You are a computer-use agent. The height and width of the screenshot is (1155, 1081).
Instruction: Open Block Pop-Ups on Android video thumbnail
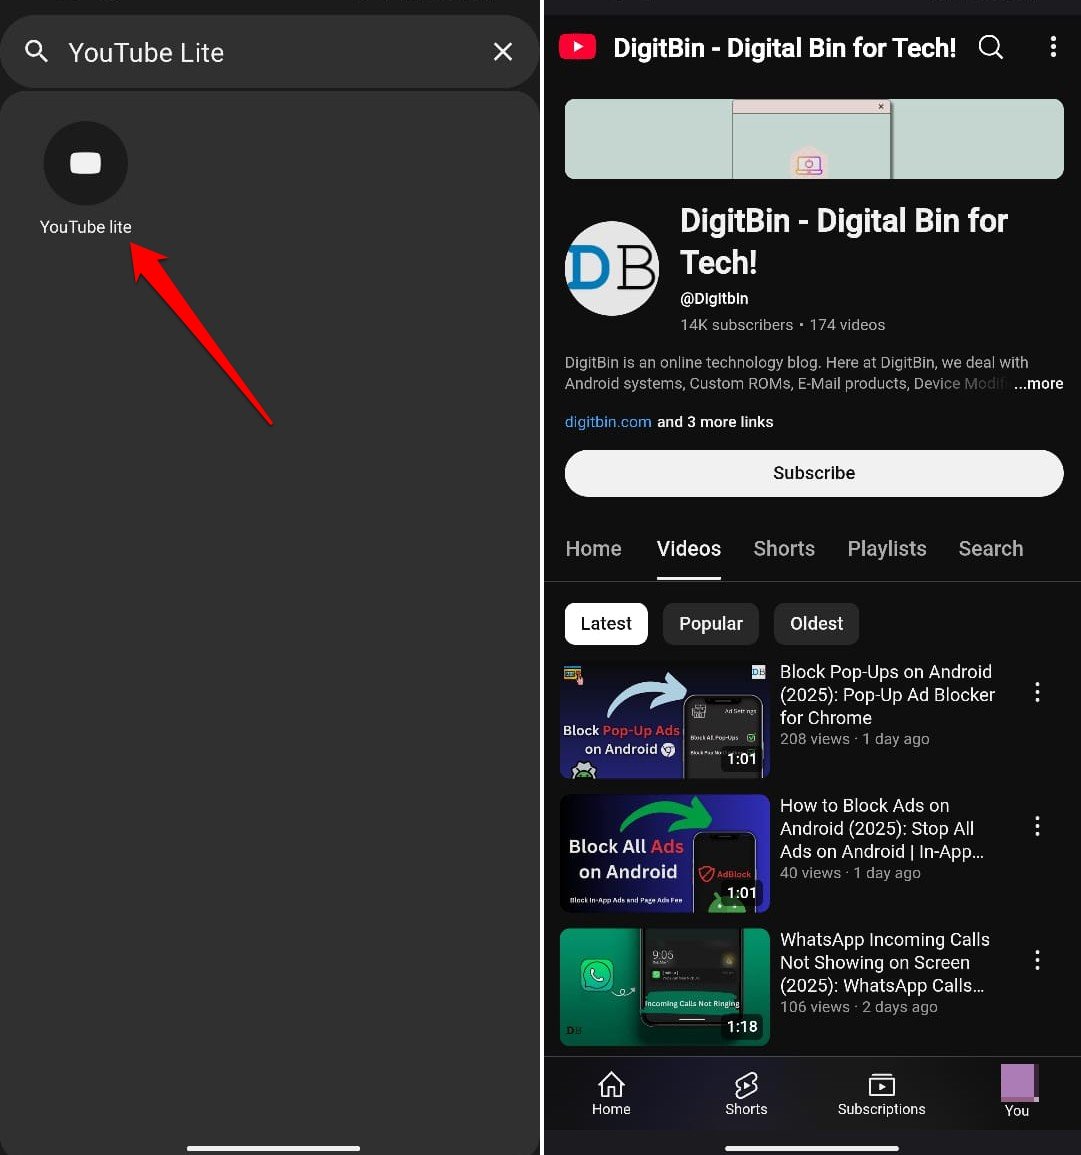(x=665, y=720)
